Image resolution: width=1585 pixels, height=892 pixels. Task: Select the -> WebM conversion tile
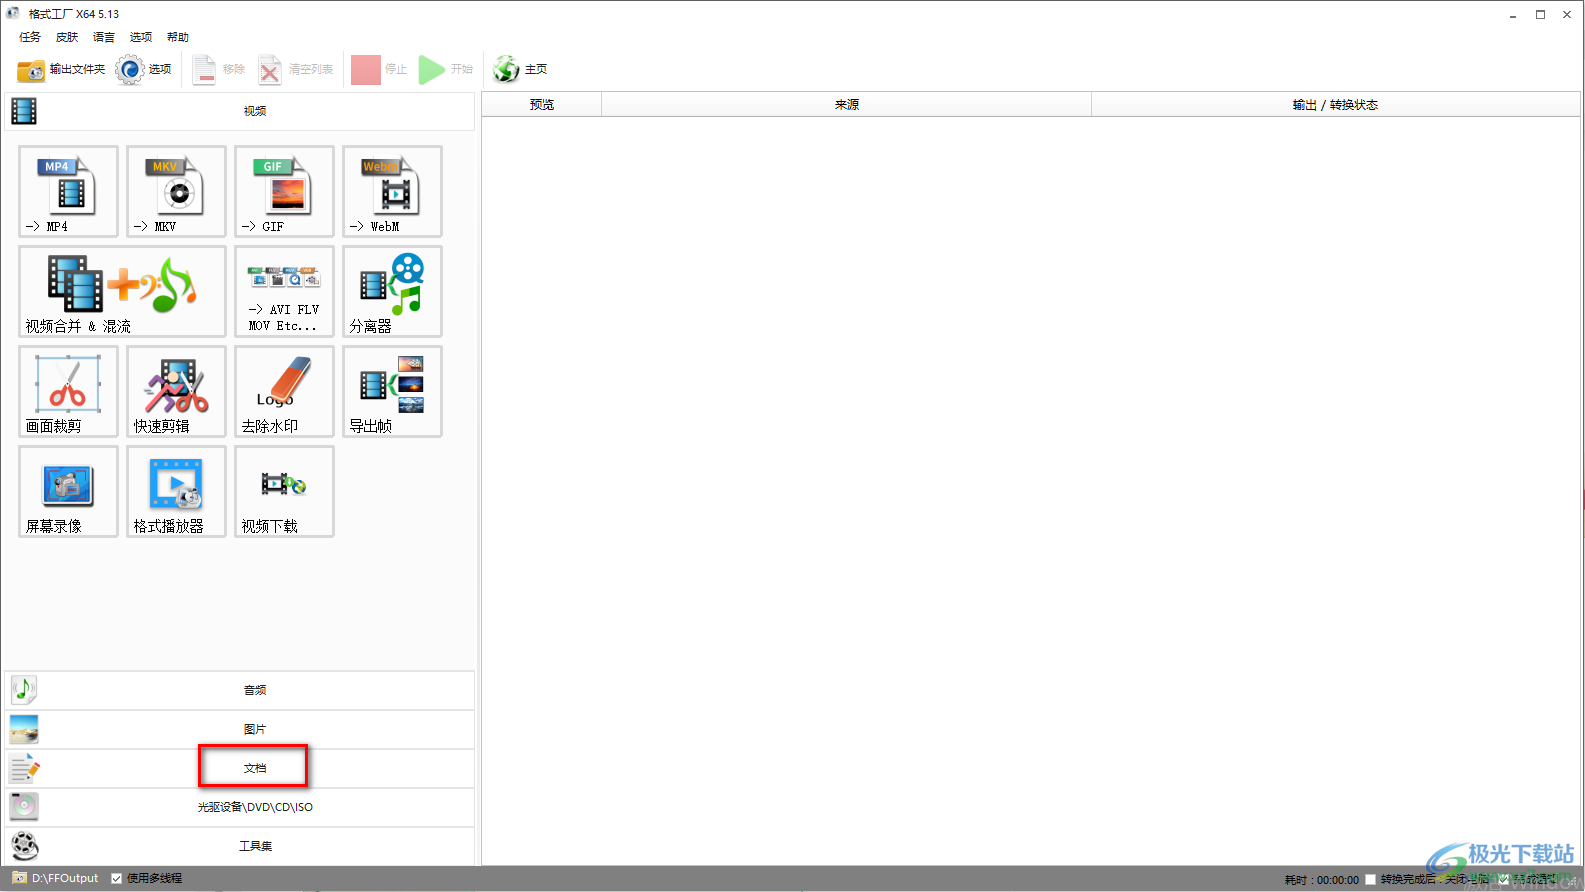pos(392,191)
